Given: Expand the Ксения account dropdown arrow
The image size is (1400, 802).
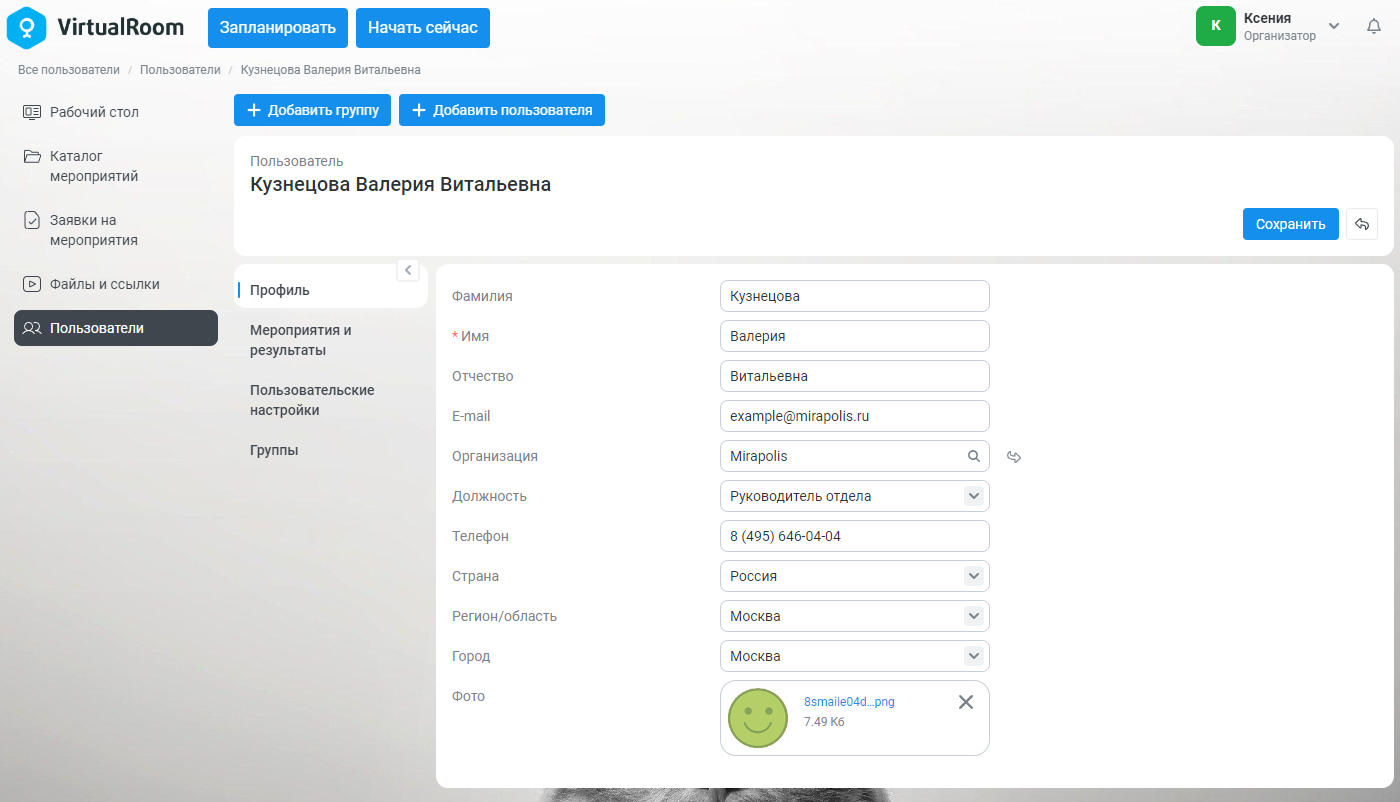Looking at the screenshot, I should (x=1334, y=25).
